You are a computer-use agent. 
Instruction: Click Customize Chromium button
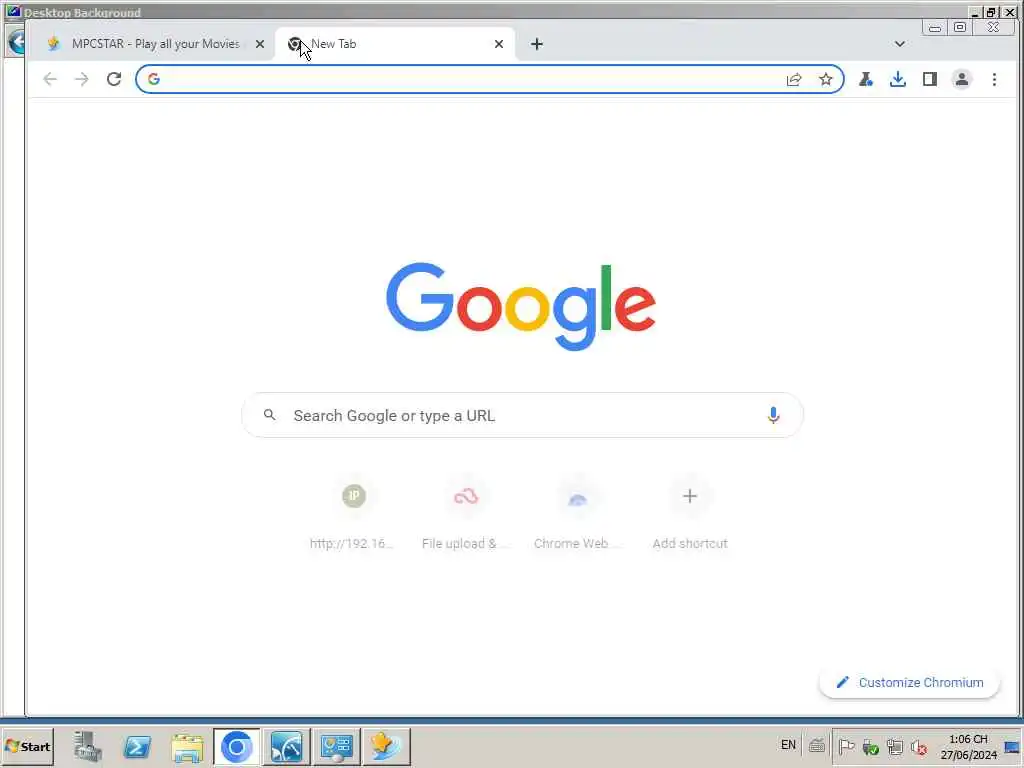pyautogui.click(x=910, y=682)
